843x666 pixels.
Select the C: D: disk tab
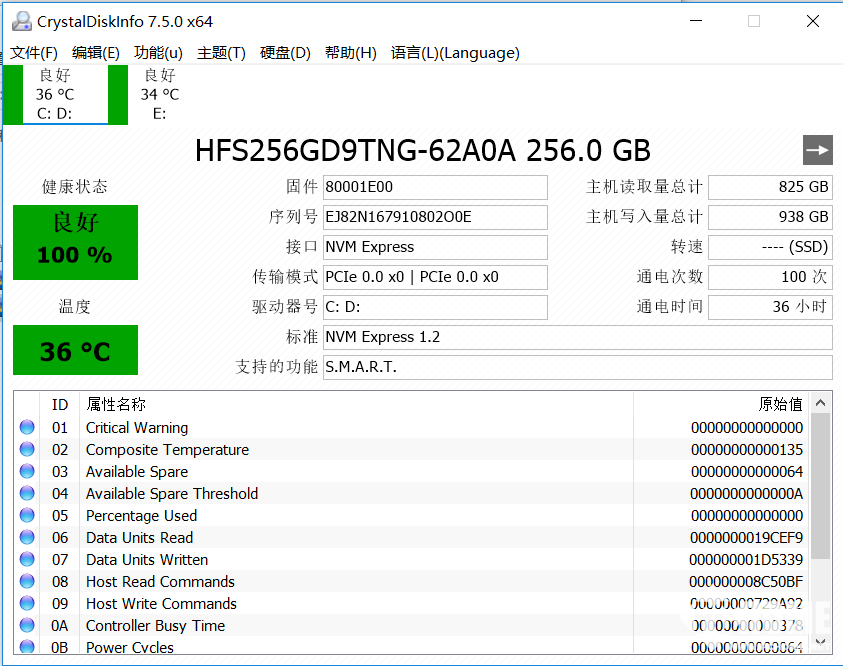pyautogui.click(x=55, y=95)
